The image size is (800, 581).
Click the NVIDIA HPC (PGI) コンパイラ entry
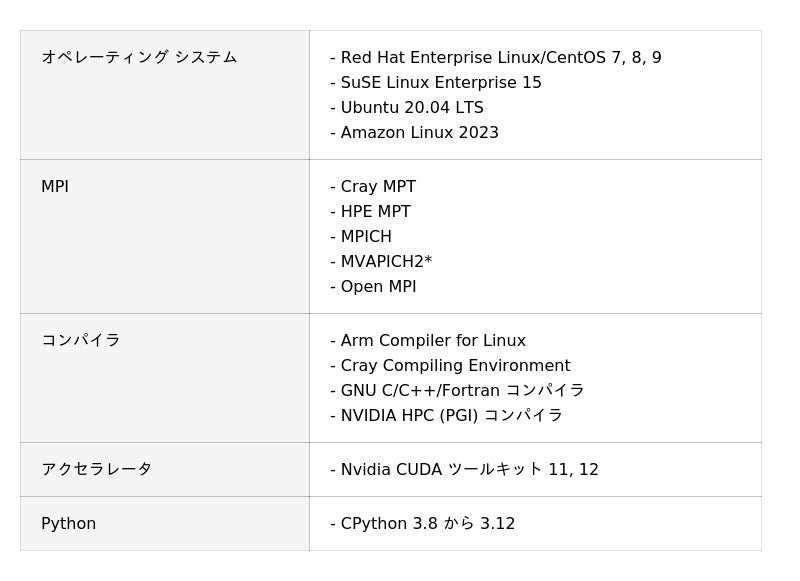(446, 416)
